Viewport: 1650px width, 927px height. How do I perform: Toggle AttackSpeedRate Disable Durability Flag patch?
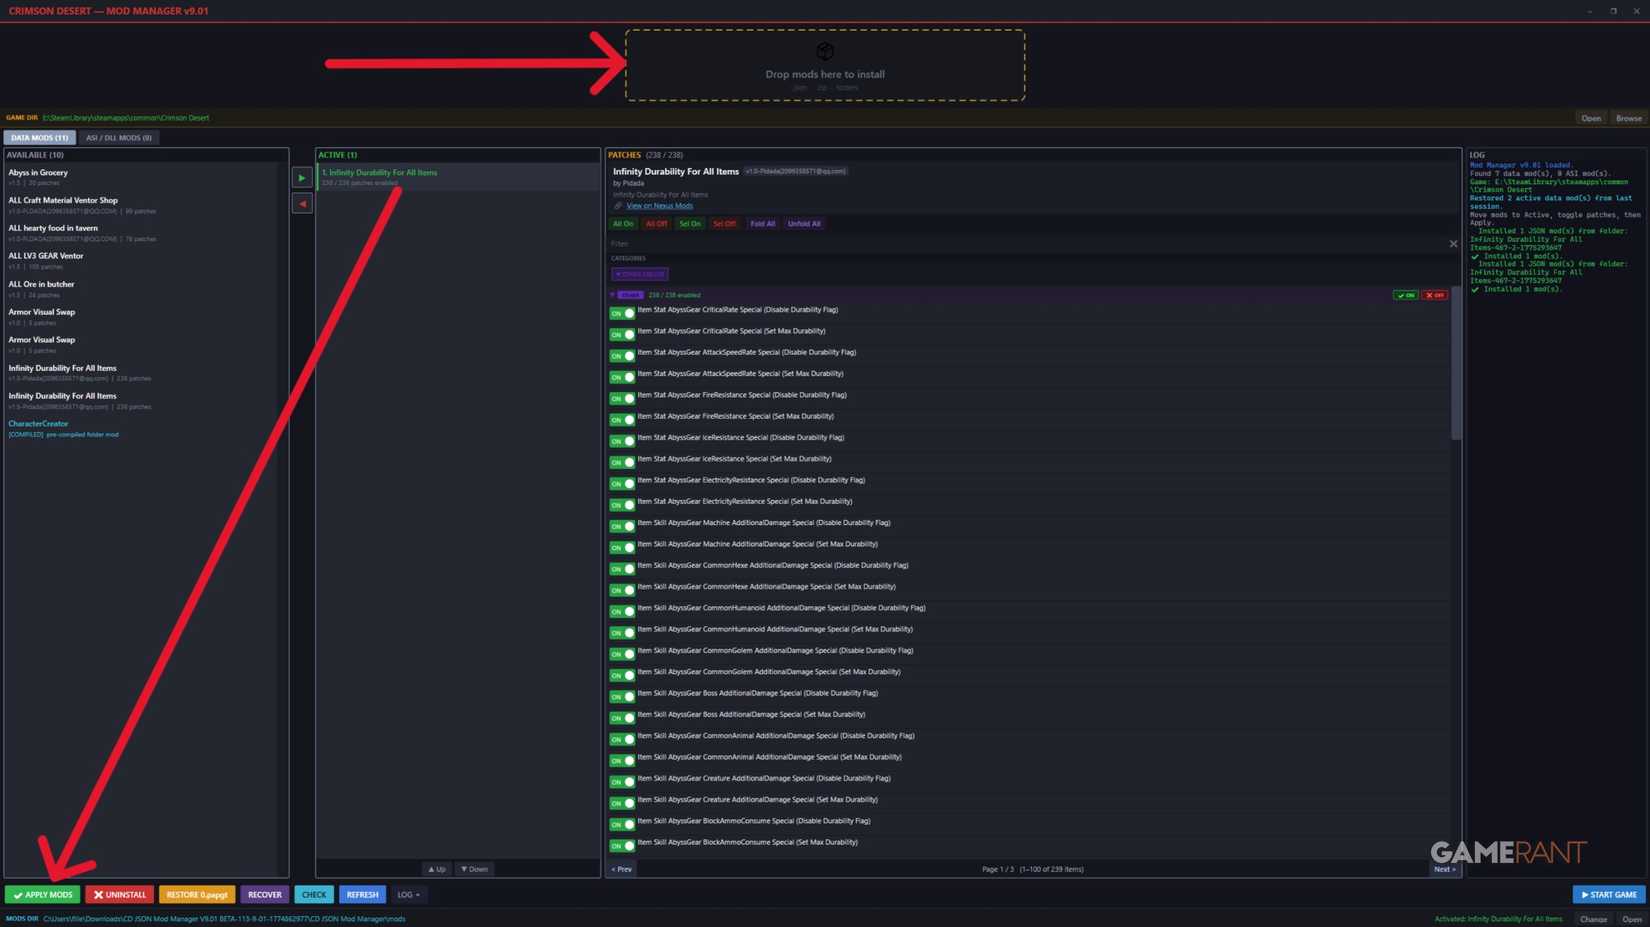pyautogui.click(x=622, y=356)
